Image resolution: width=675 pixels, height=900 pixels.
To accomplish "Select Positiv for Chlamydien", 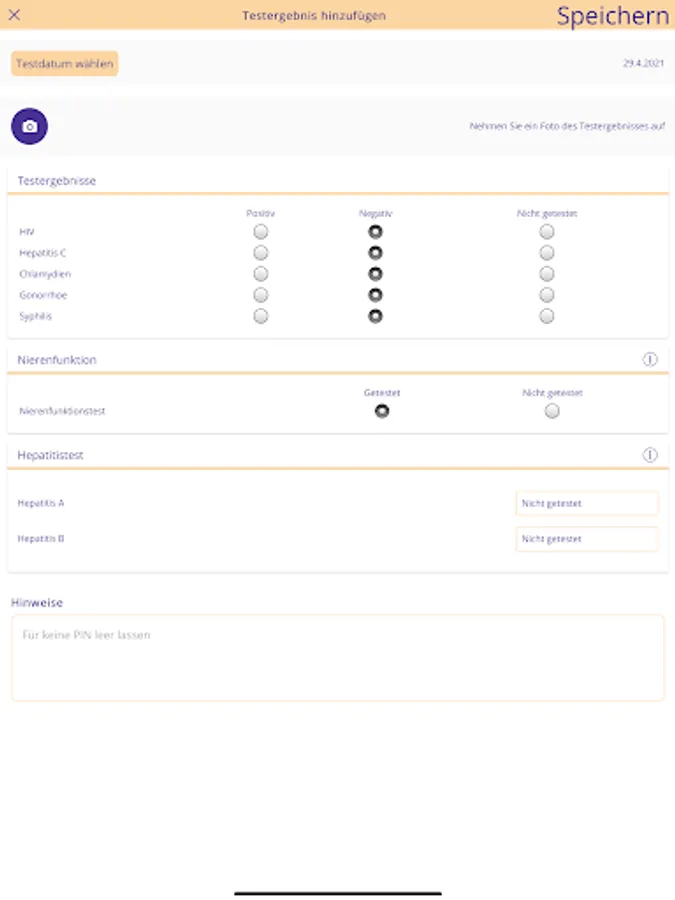I will click(x=261, y=274).
